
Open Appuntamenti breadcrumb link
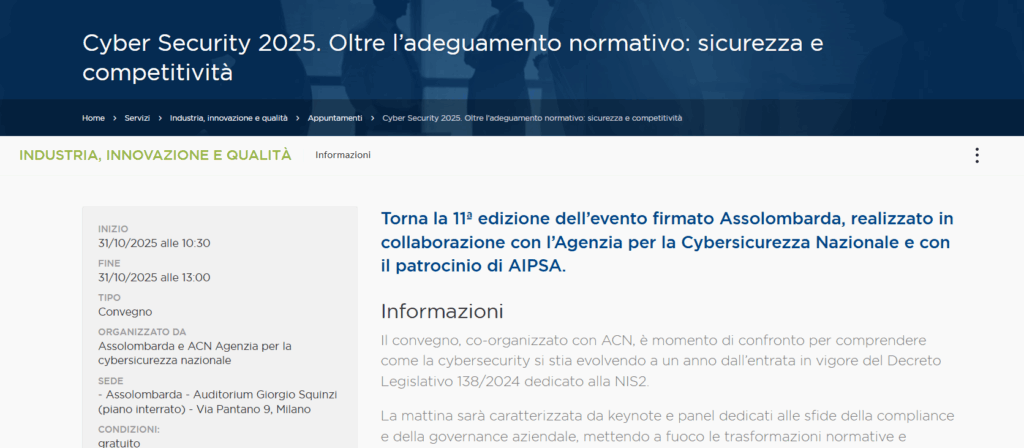tap(335, 118)
